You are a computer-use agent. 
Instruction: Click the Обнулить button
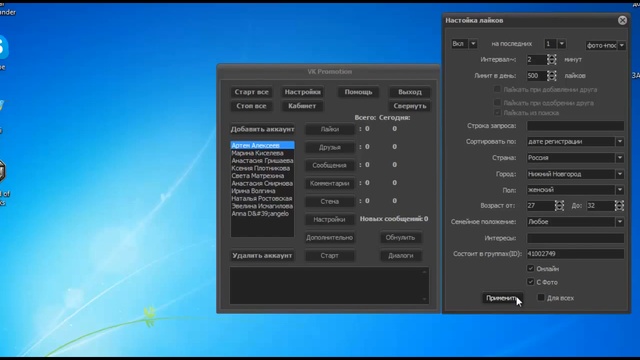pos(400,238)
